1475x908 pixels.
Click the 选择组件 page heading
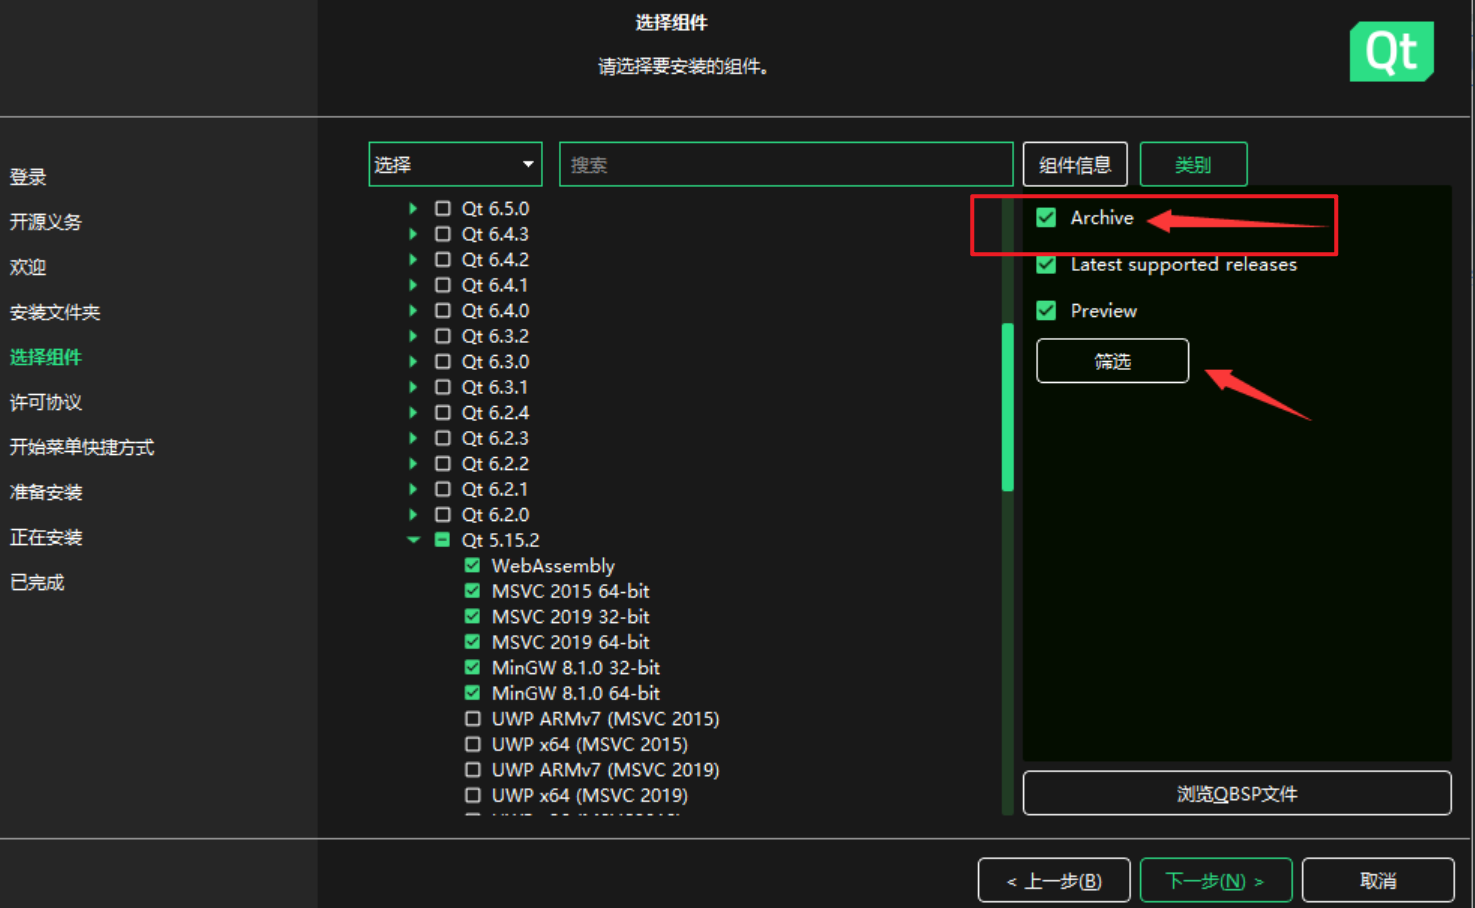672,22
